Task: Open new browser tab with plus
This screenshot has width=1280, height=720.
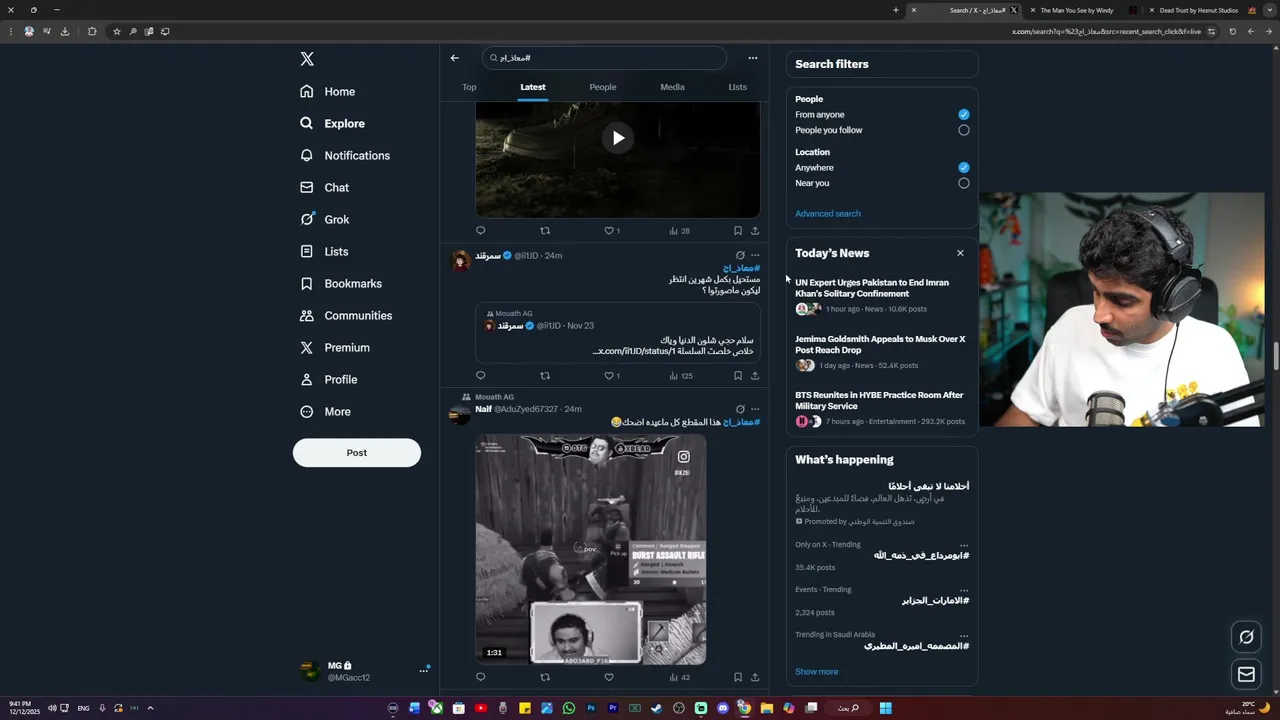Action: click(896, 10)
